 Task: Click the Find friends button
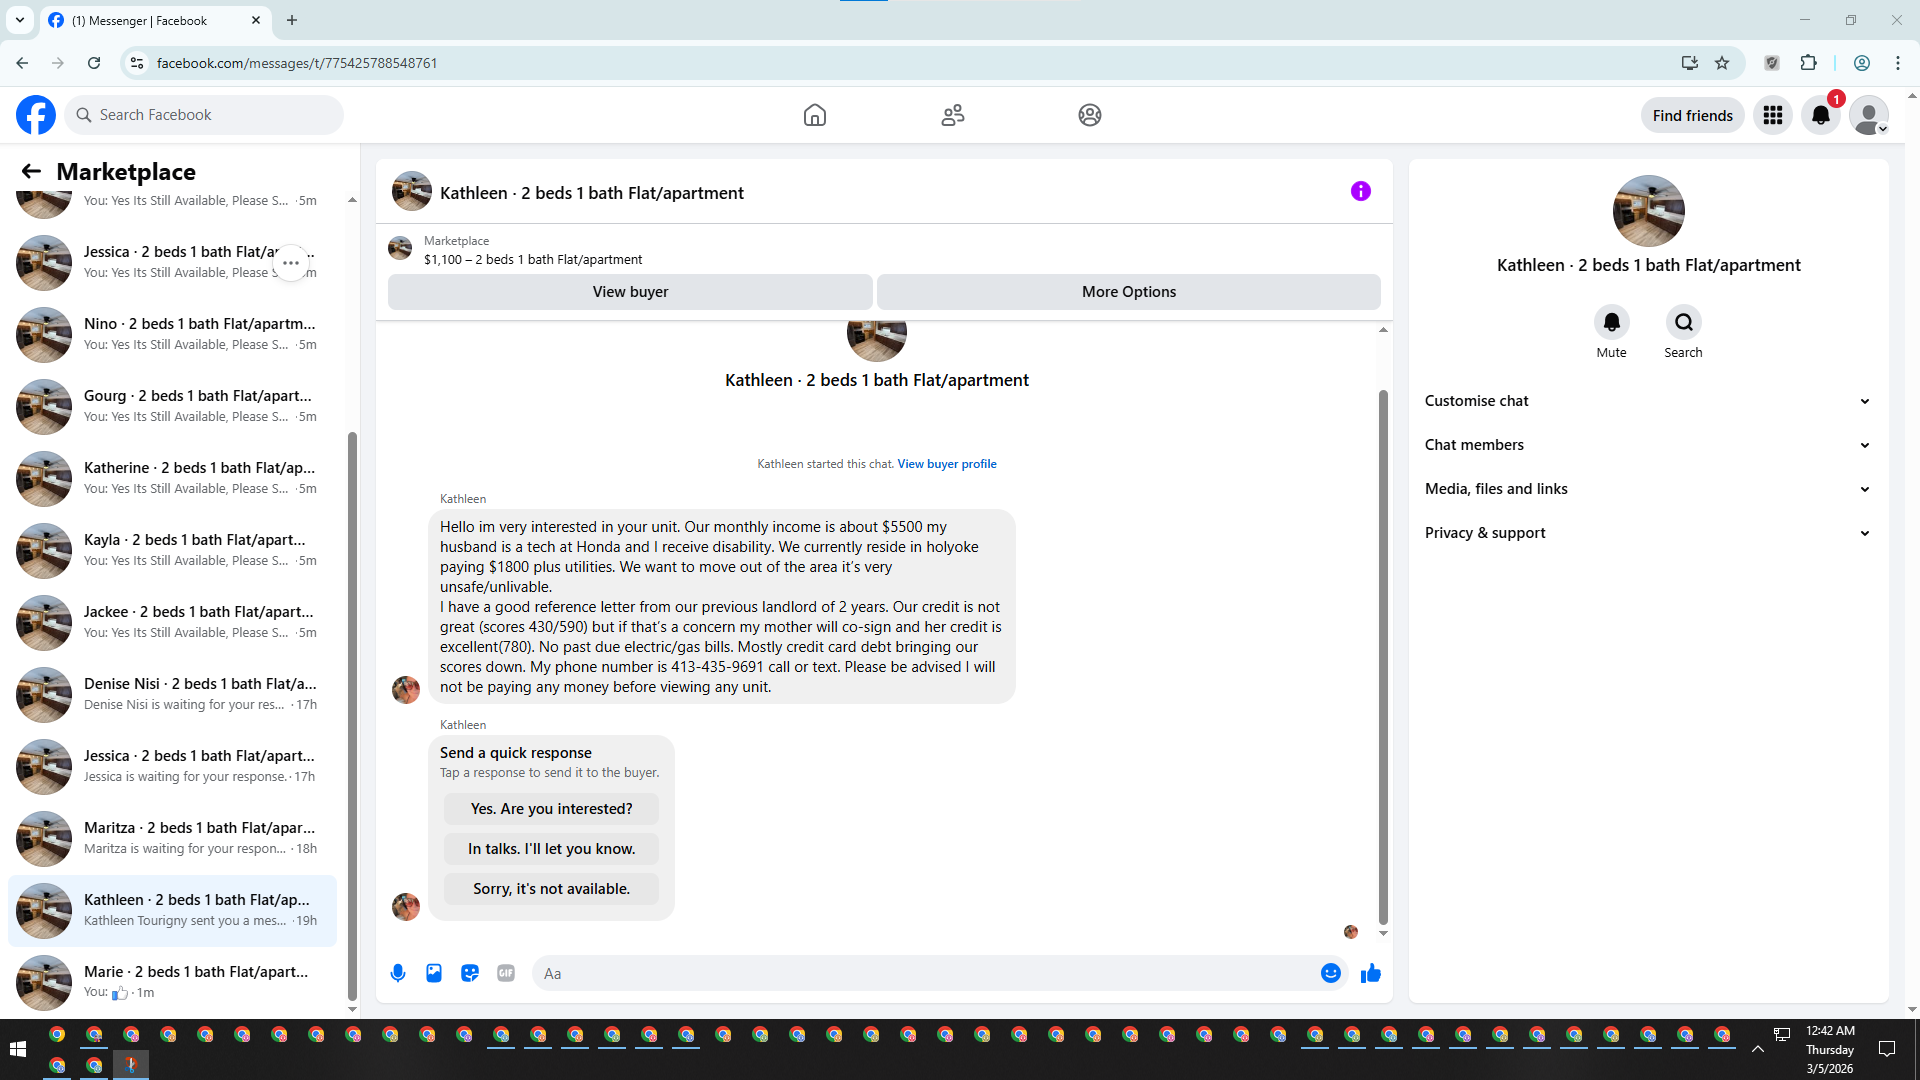[1692, 115]
